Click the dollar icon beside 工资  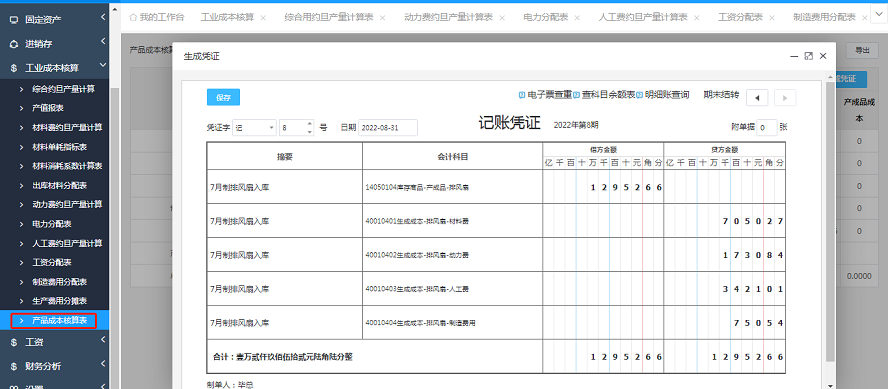14,342
